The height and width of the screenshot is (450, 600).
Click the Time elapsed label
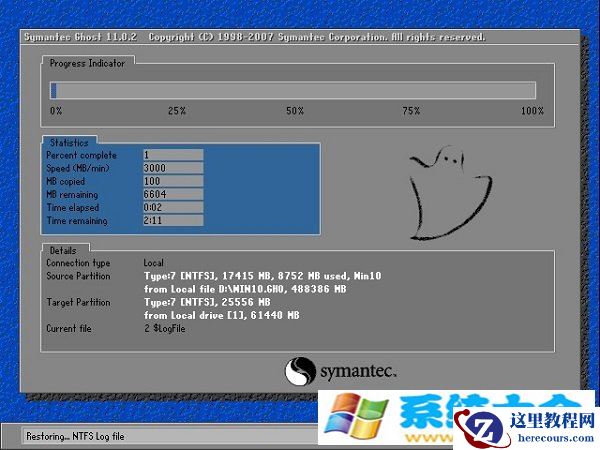(x=73, y=207)
